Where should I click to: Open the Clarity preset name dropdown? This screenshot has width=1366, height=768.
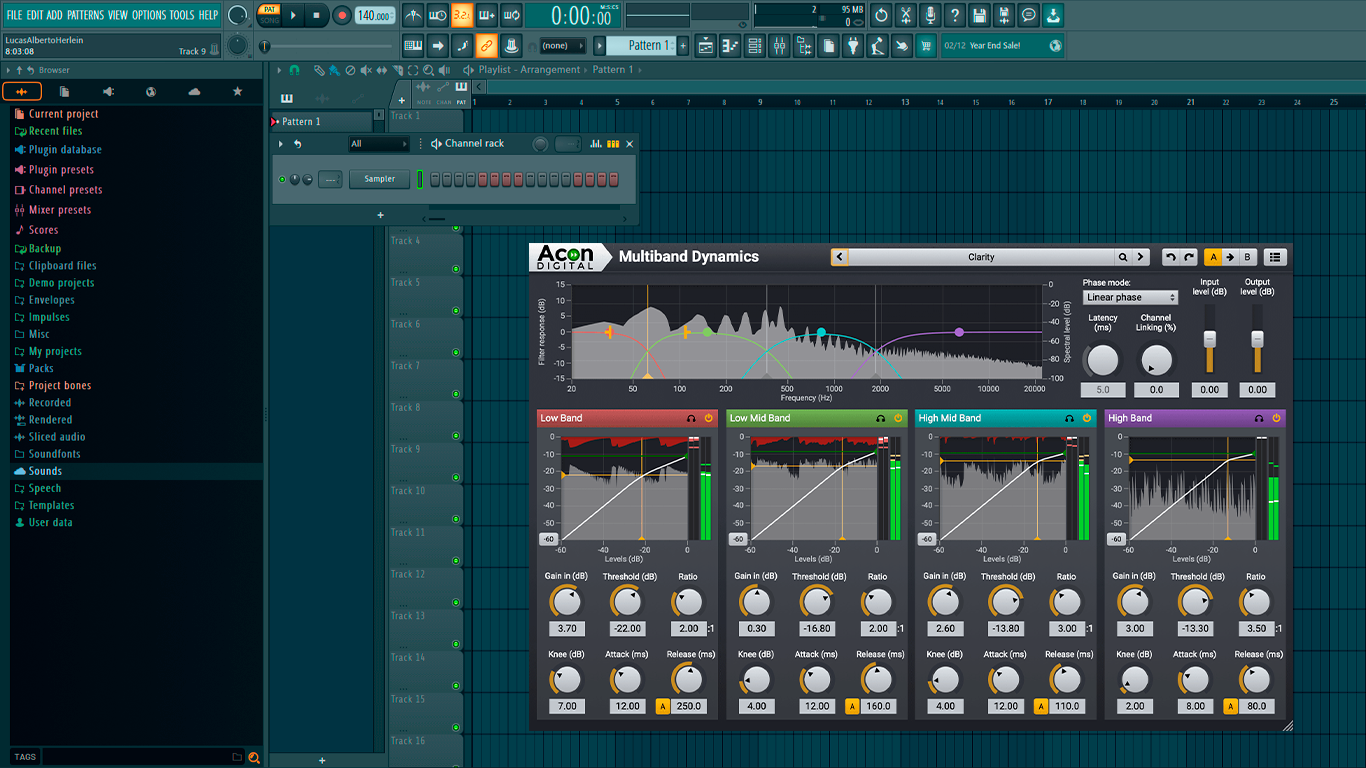coord(981,257)
